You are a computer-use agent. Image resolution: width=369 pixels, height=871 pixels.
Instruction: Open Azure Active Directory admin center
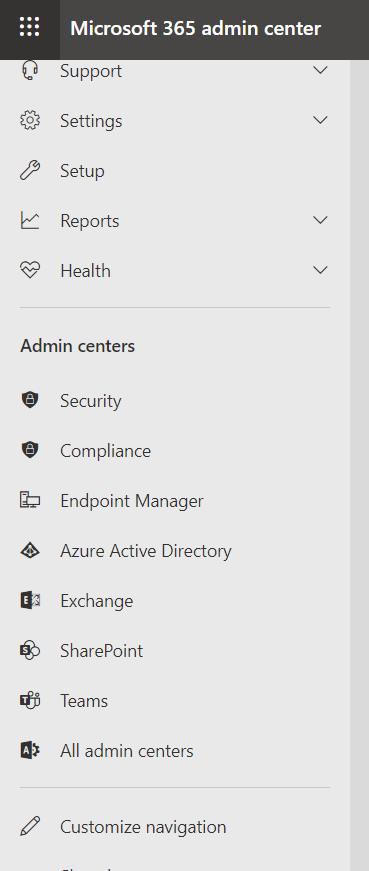click(x=146, y=551)
